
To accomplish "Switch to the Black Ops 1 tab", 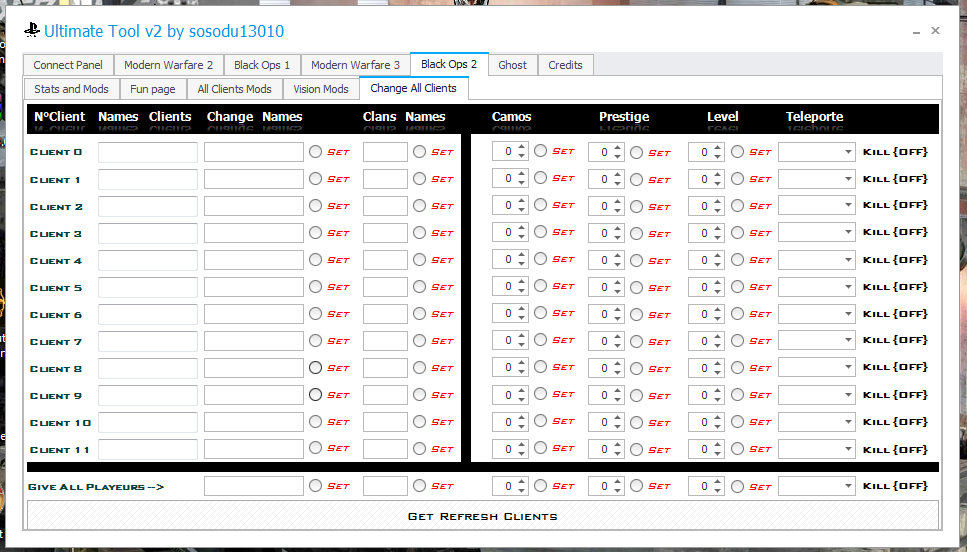I will (x=261, y=65).
